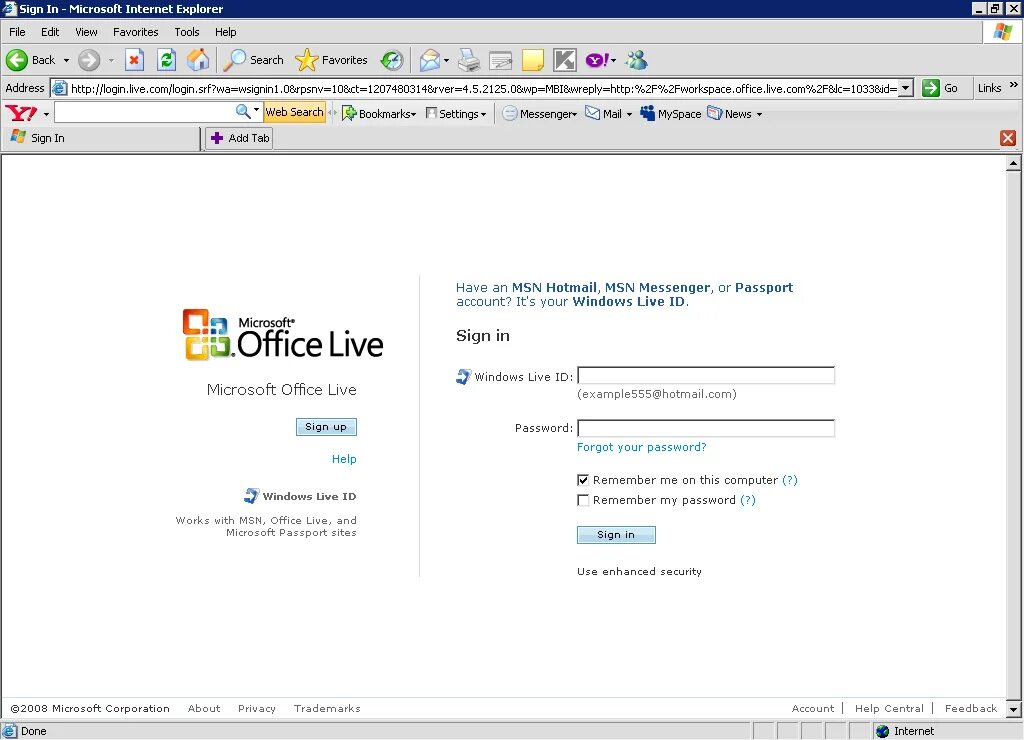1024x740 pixels.
Task: Open Yahoo News toolbar button
Action: tap(729, 114)
